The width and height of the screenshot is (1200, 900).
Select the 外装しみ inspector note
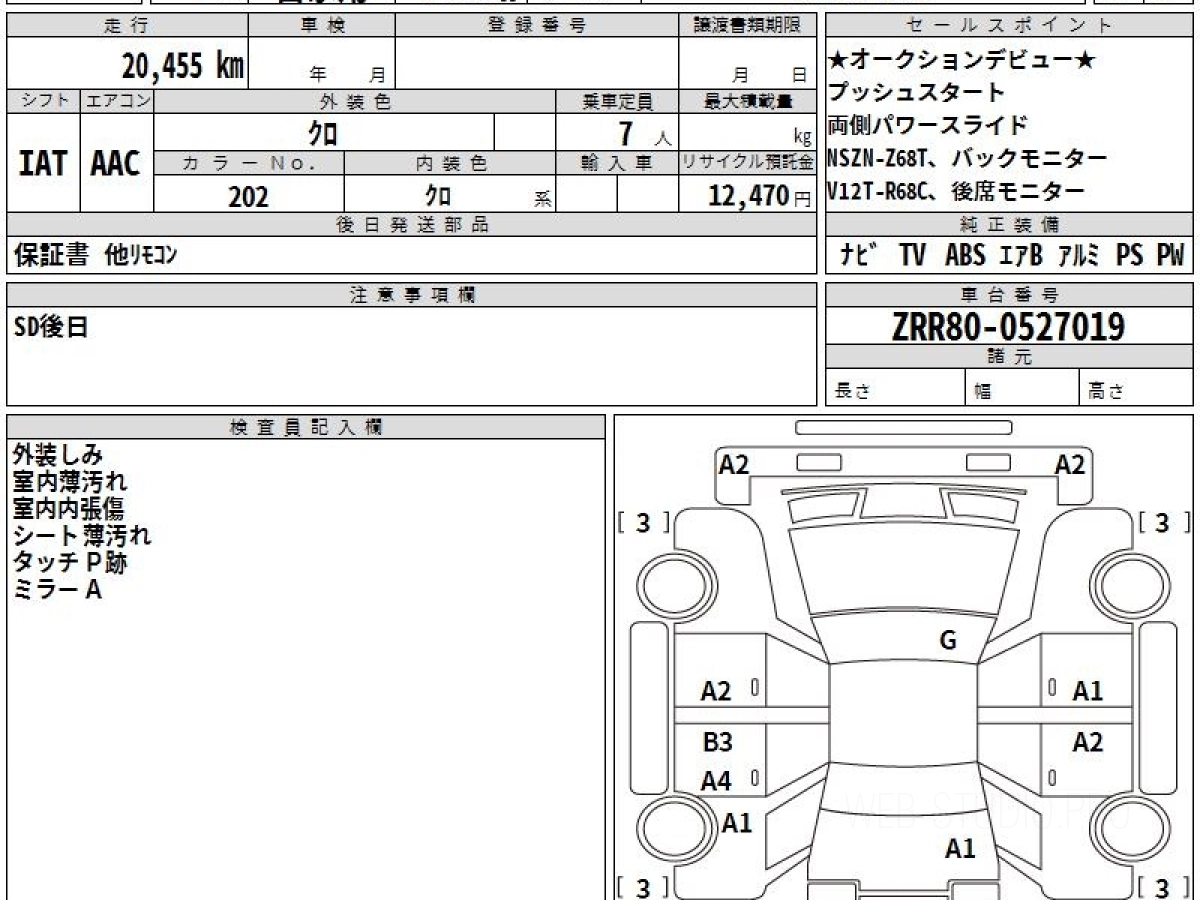point(58,456)
